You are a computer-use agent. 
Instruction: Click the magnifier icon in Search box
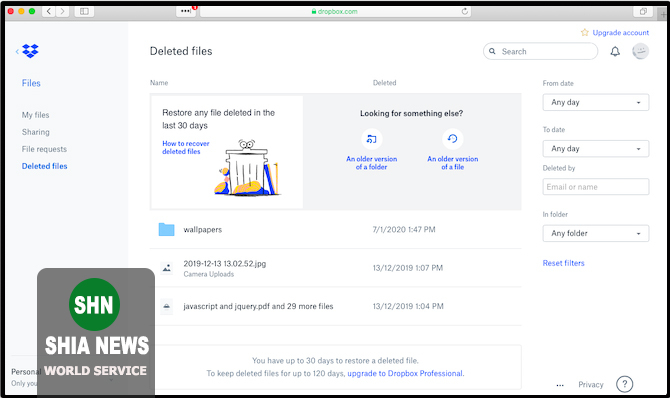(492, 51)
